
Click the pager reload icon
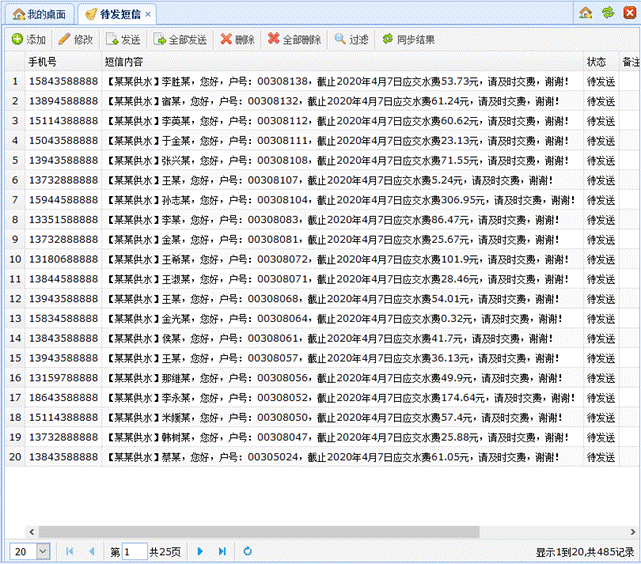(x=248, y=552)
